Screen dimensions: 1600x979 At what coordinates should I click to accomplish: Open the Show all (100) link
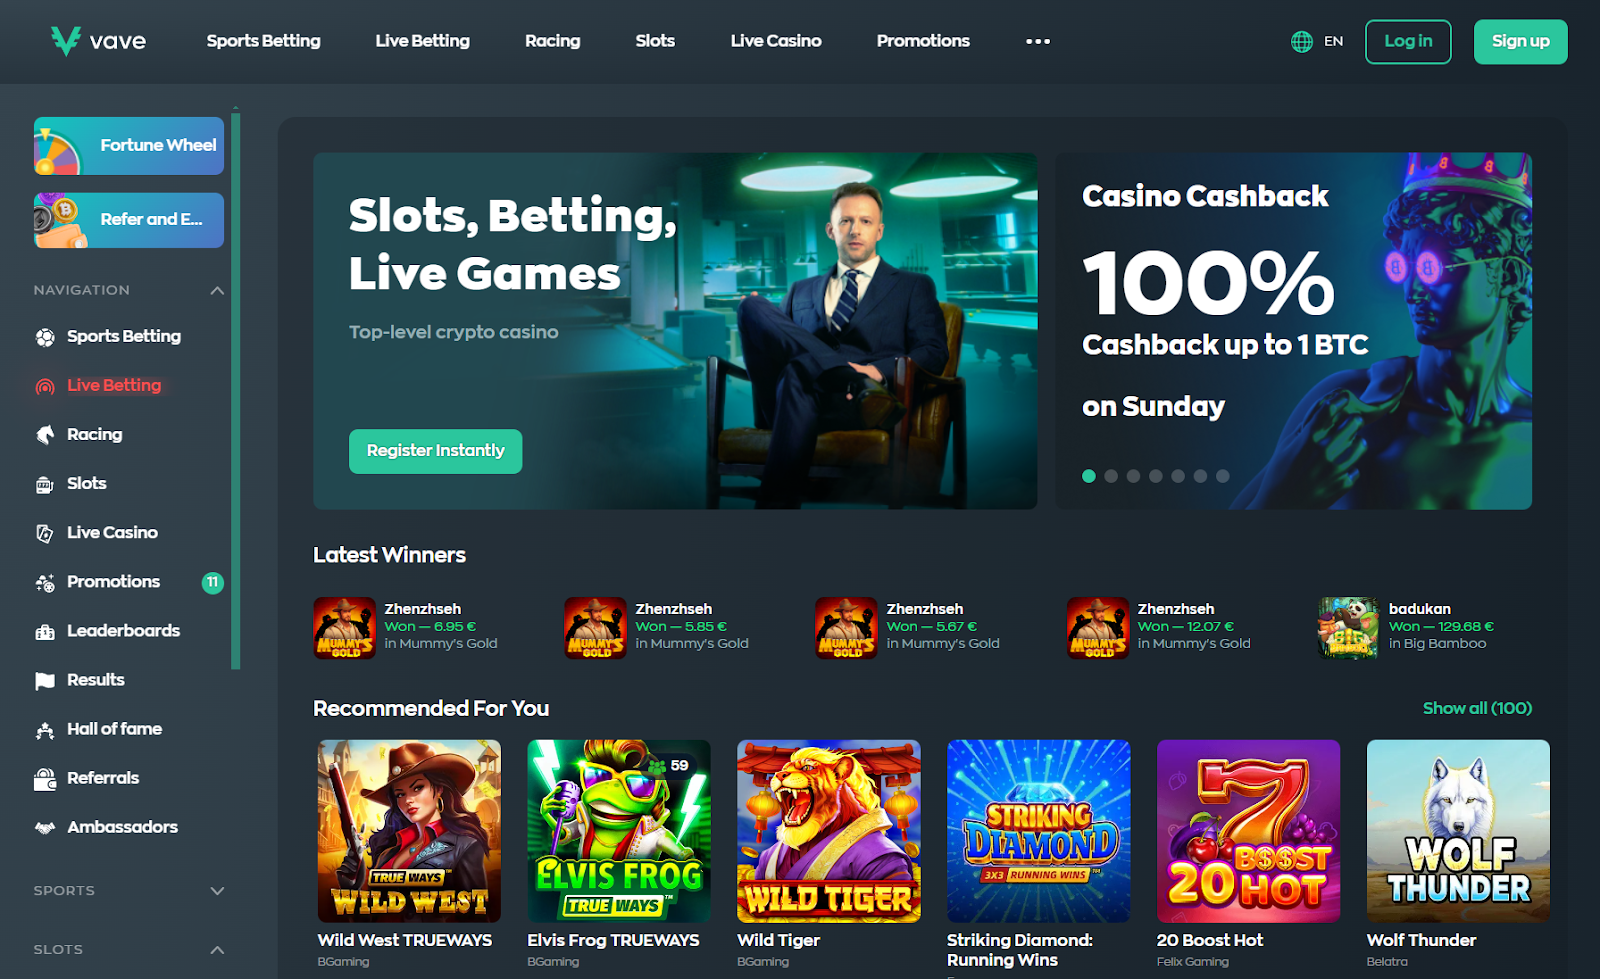(x=1477, y=708)
